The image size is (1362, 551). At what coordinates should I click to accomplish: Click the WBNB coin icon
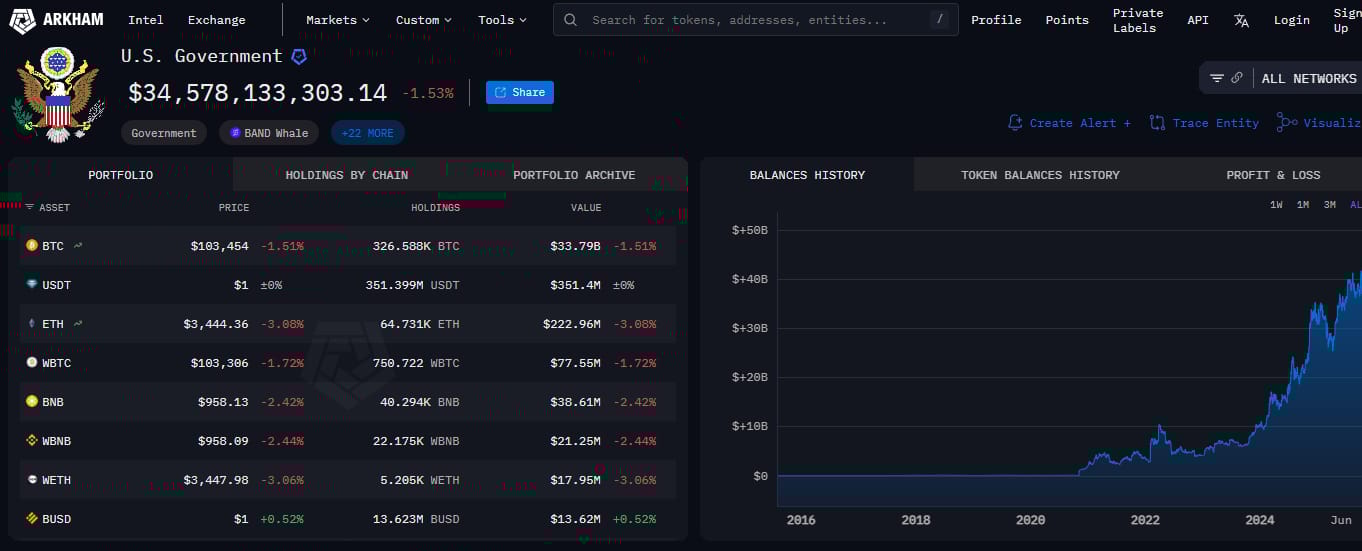pyautogui.click(x=32, y=440)
